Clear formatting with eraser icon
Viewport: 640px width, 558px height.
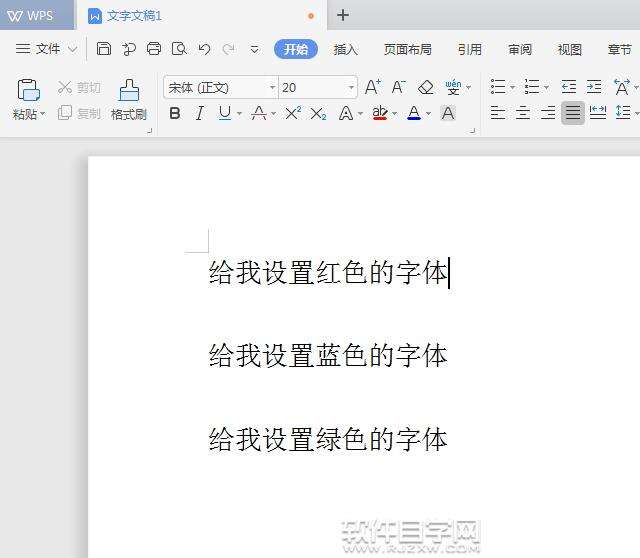pyautogui.click(x=426, y=87)
